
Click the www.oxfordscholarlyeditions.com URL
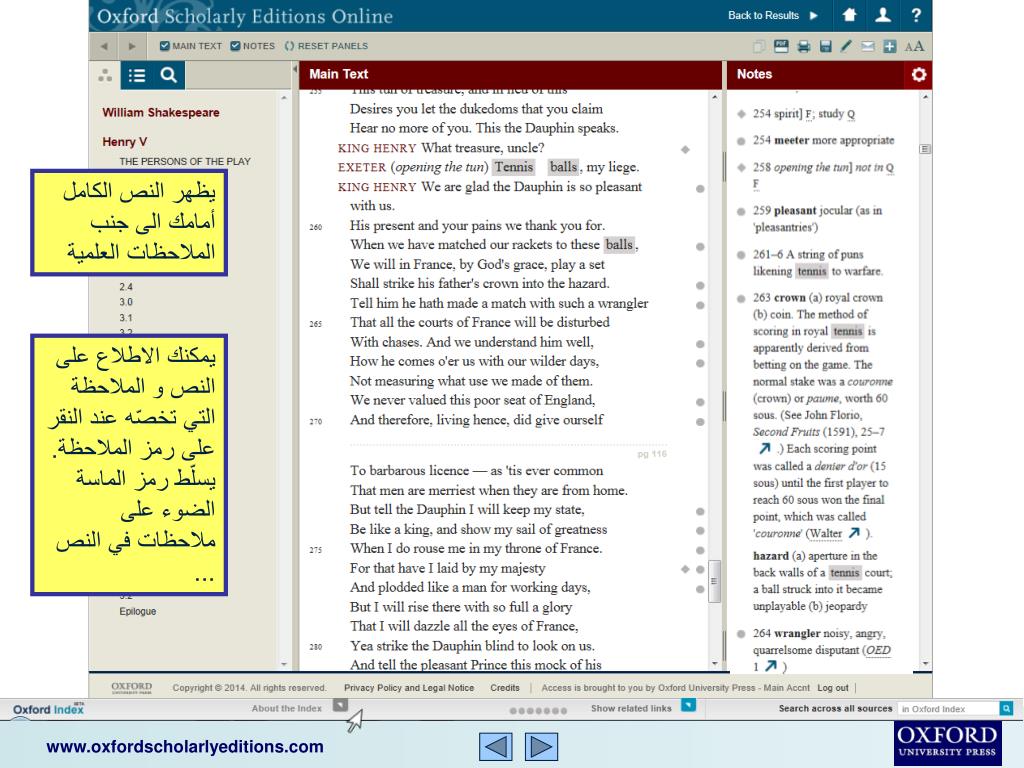tap(185, 746)
